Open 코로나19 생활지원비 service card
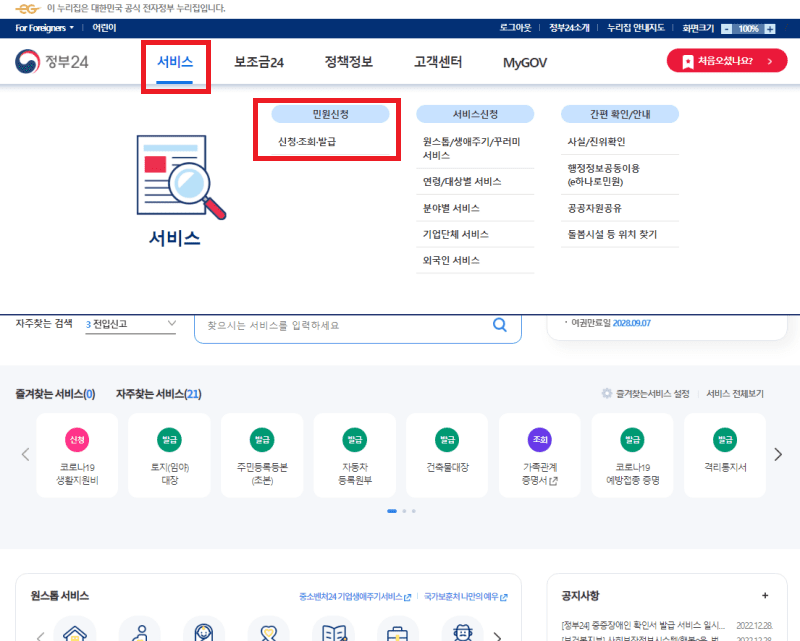 [x=77, y=455]
